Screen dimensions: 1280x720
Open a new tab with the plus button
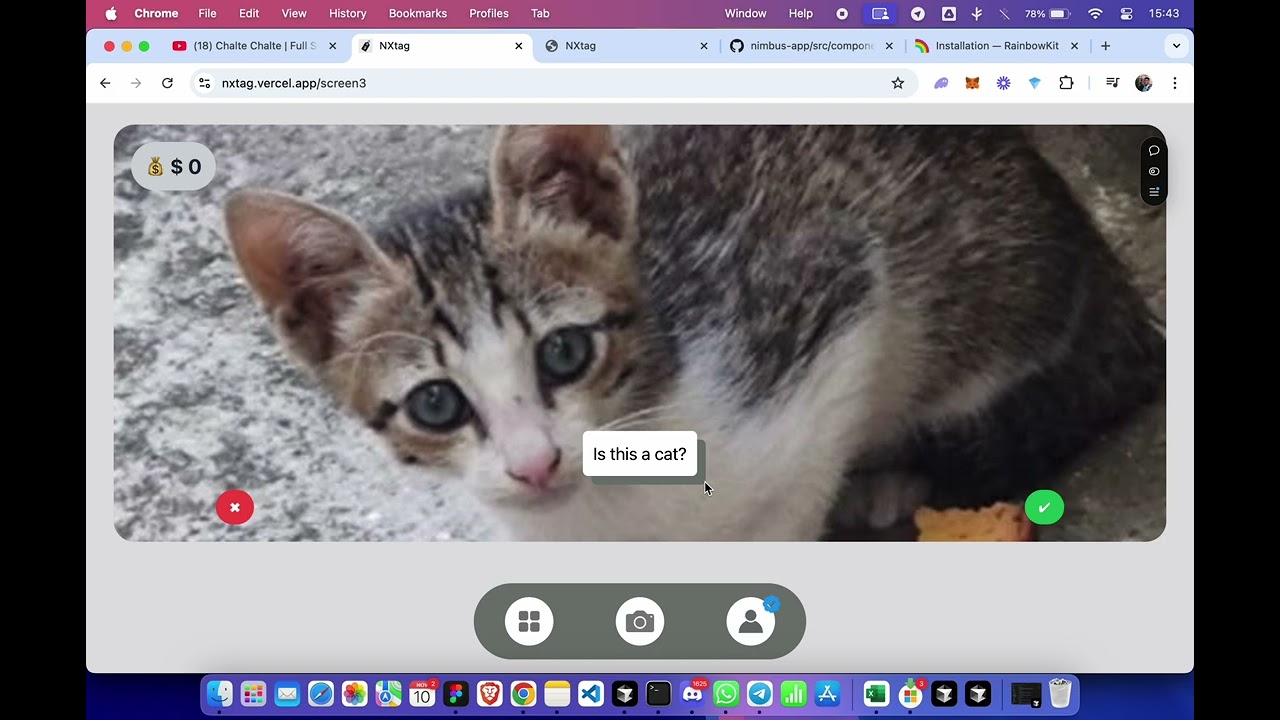1105,46
